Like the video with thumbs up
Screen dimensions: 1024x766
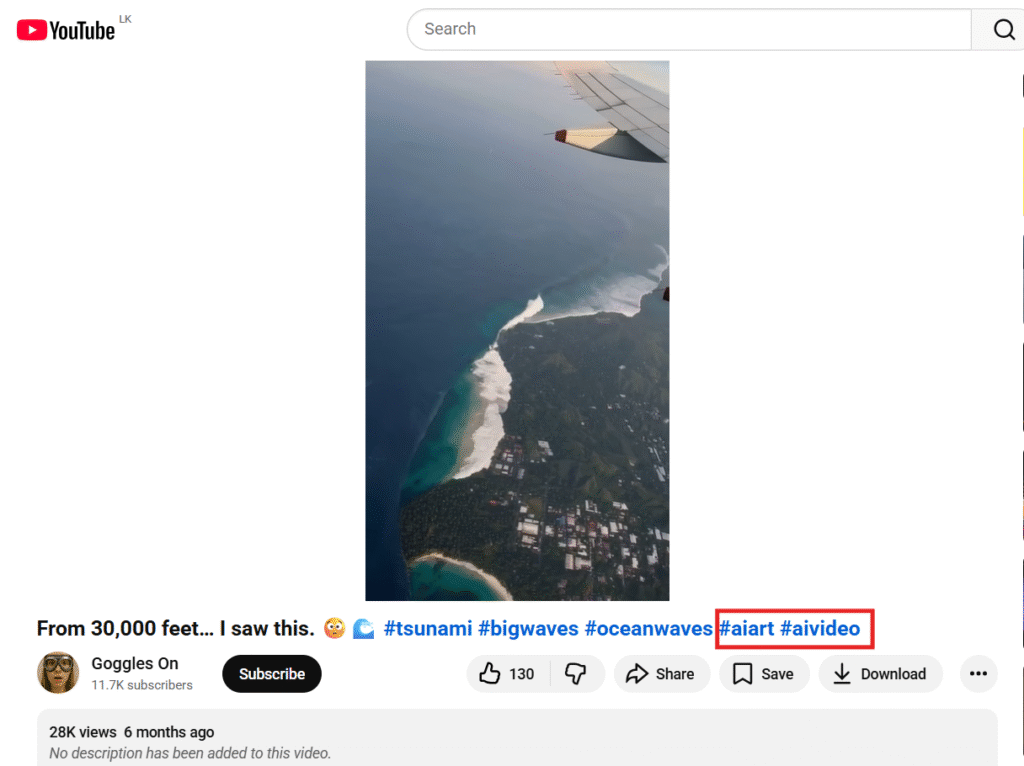[x=506, y=674]
